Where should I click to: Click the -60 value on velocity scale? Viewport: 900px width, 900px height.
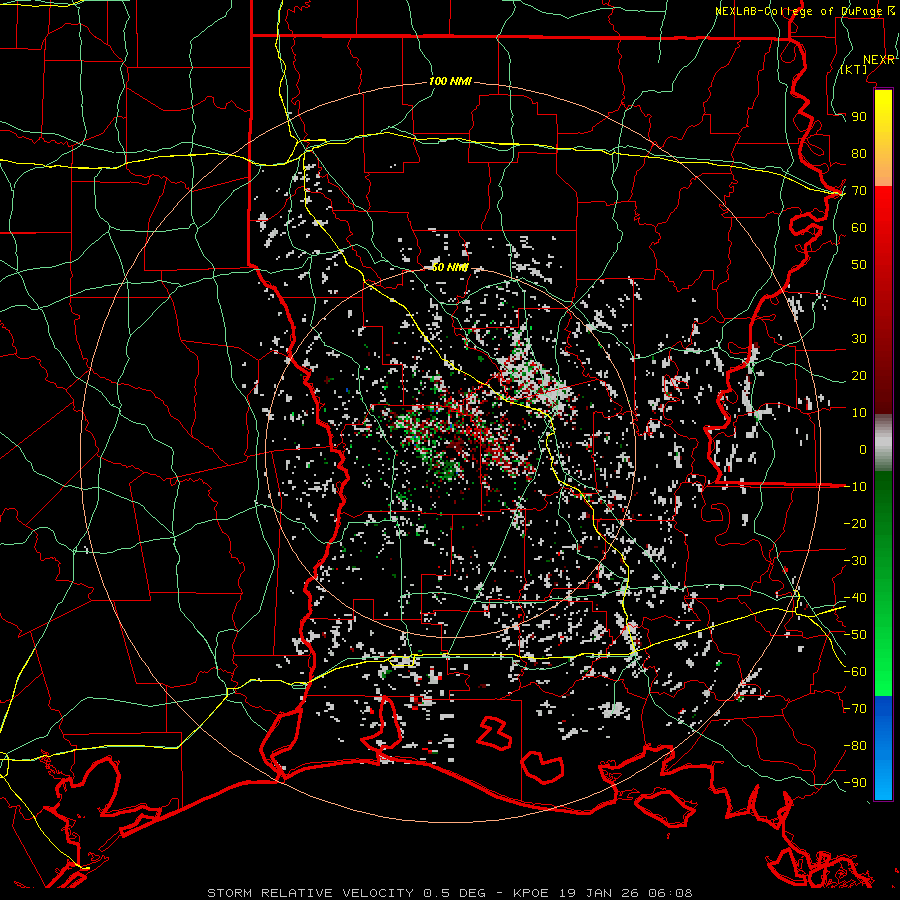click(855, 672)
